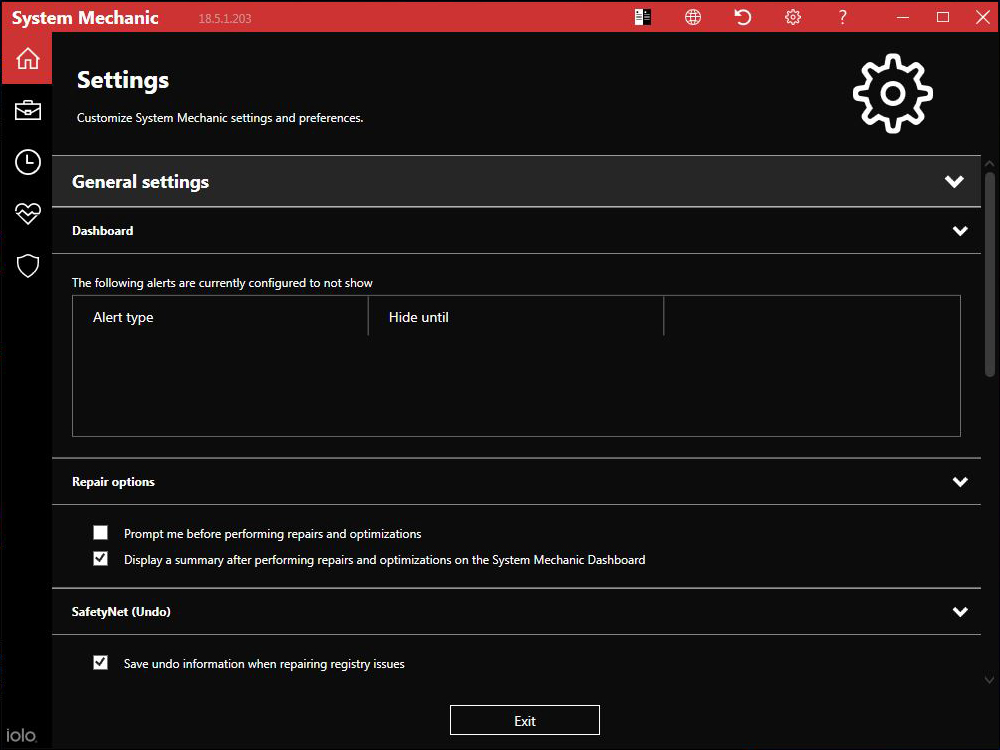Click the document panel icon in title bar
Viewport: 1000px width, 750px height.
(x=643, y=17)
